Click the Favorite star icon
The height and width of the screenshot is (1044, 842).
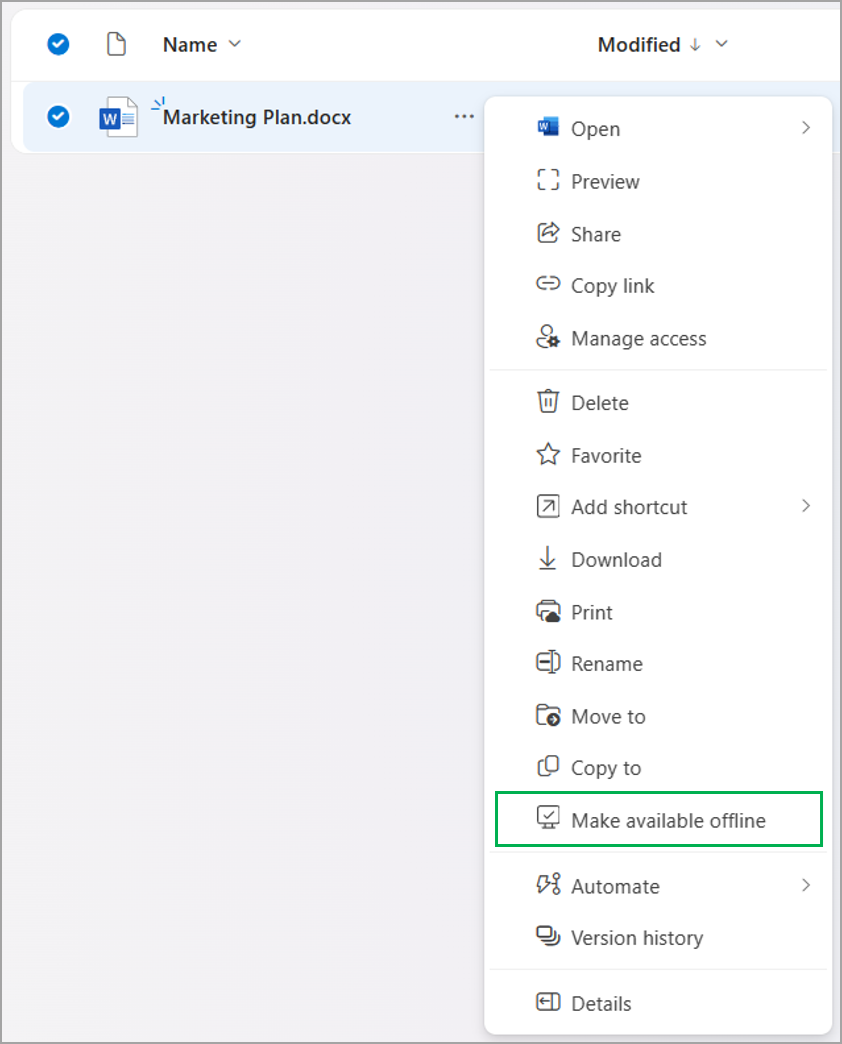[548, 454]
